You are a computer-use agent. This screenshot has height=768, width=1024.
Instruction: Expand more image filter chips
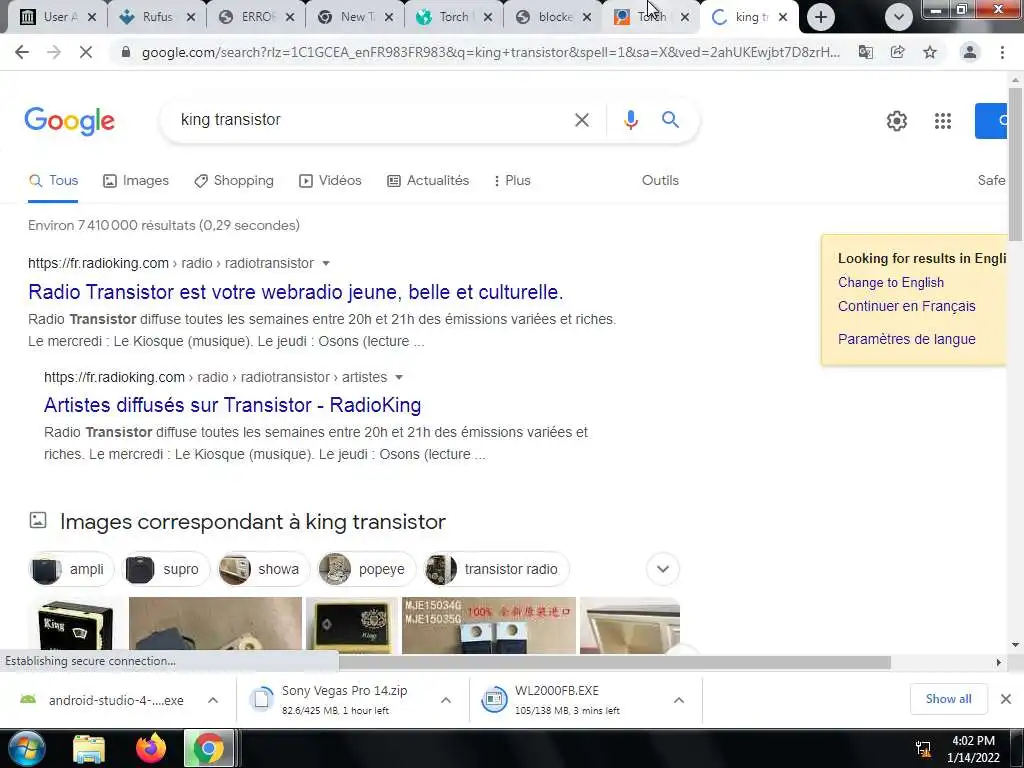click(x=663, y=569)
